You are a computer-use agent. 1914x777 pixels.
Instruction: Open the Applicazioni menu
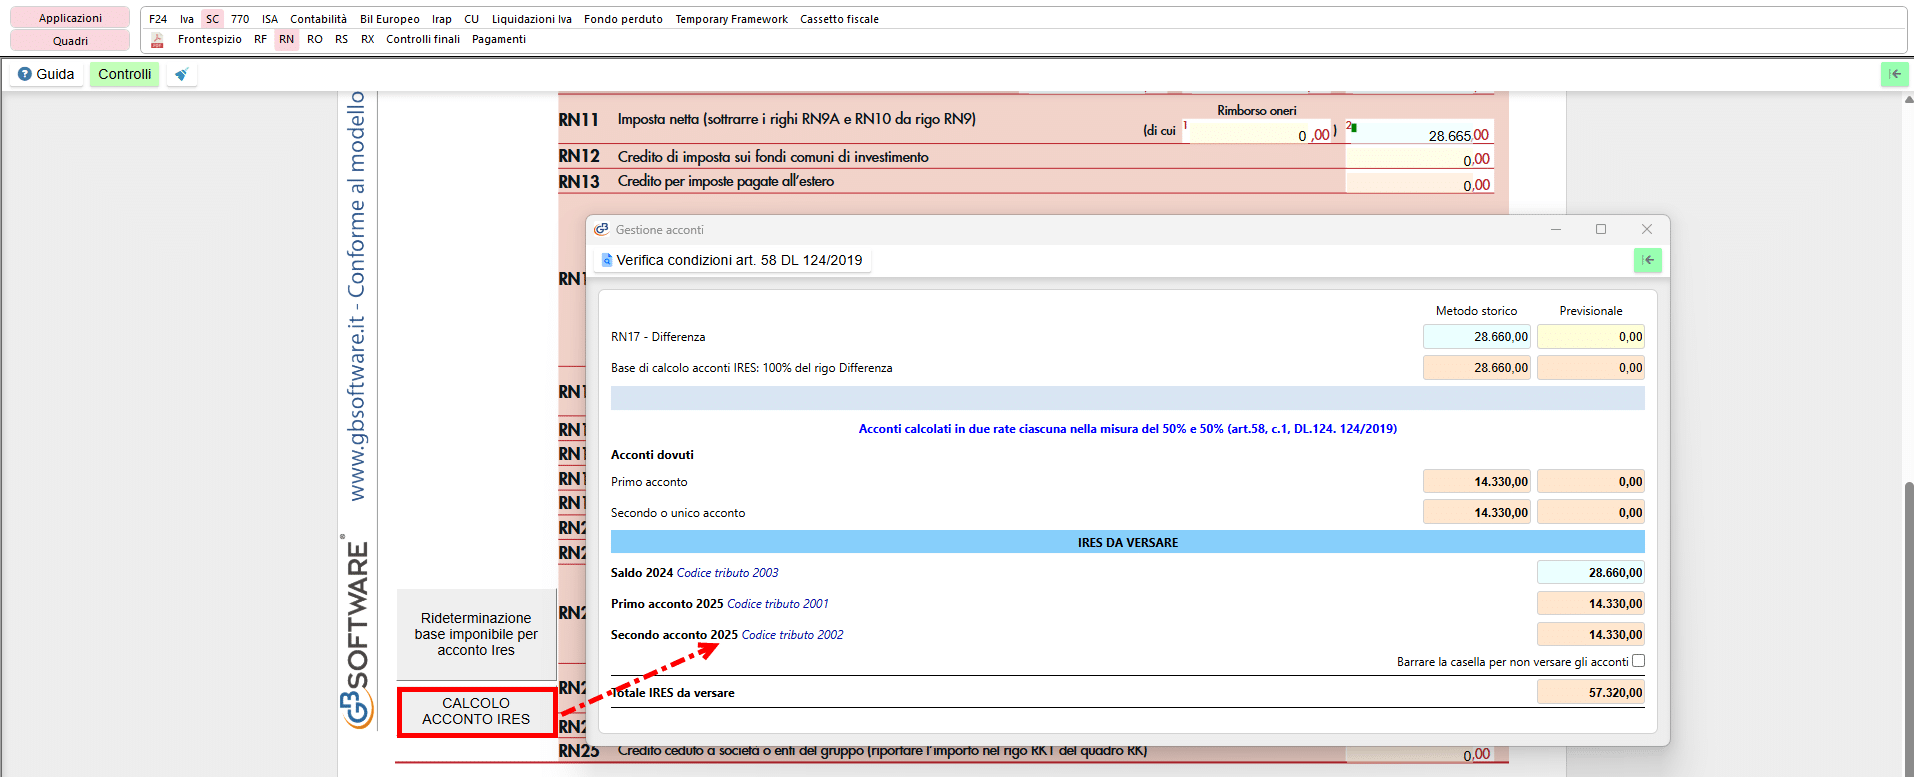[70, 18]
